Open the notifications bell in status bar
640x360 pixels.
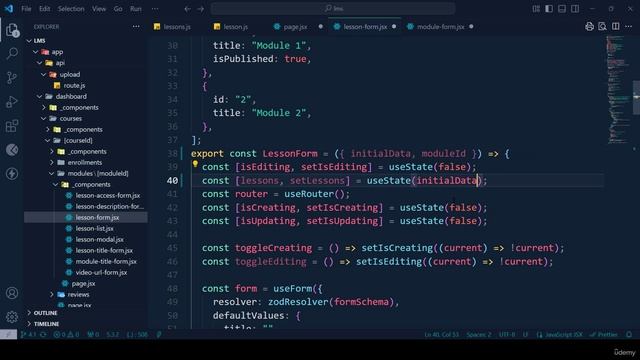629,335
